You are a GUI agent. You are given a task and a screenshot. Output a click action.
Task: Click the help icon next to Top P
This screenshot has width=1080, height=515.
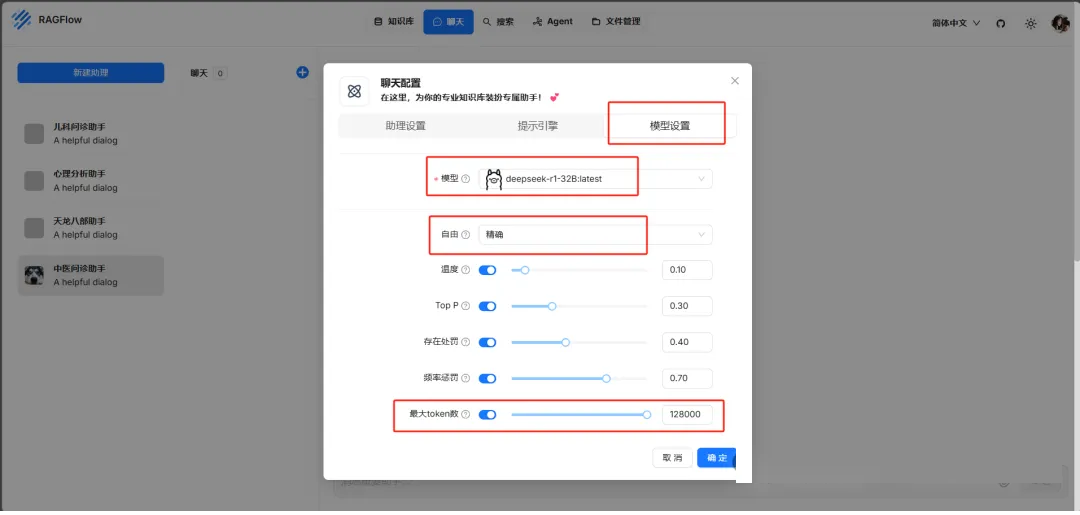tap(466, 306)
